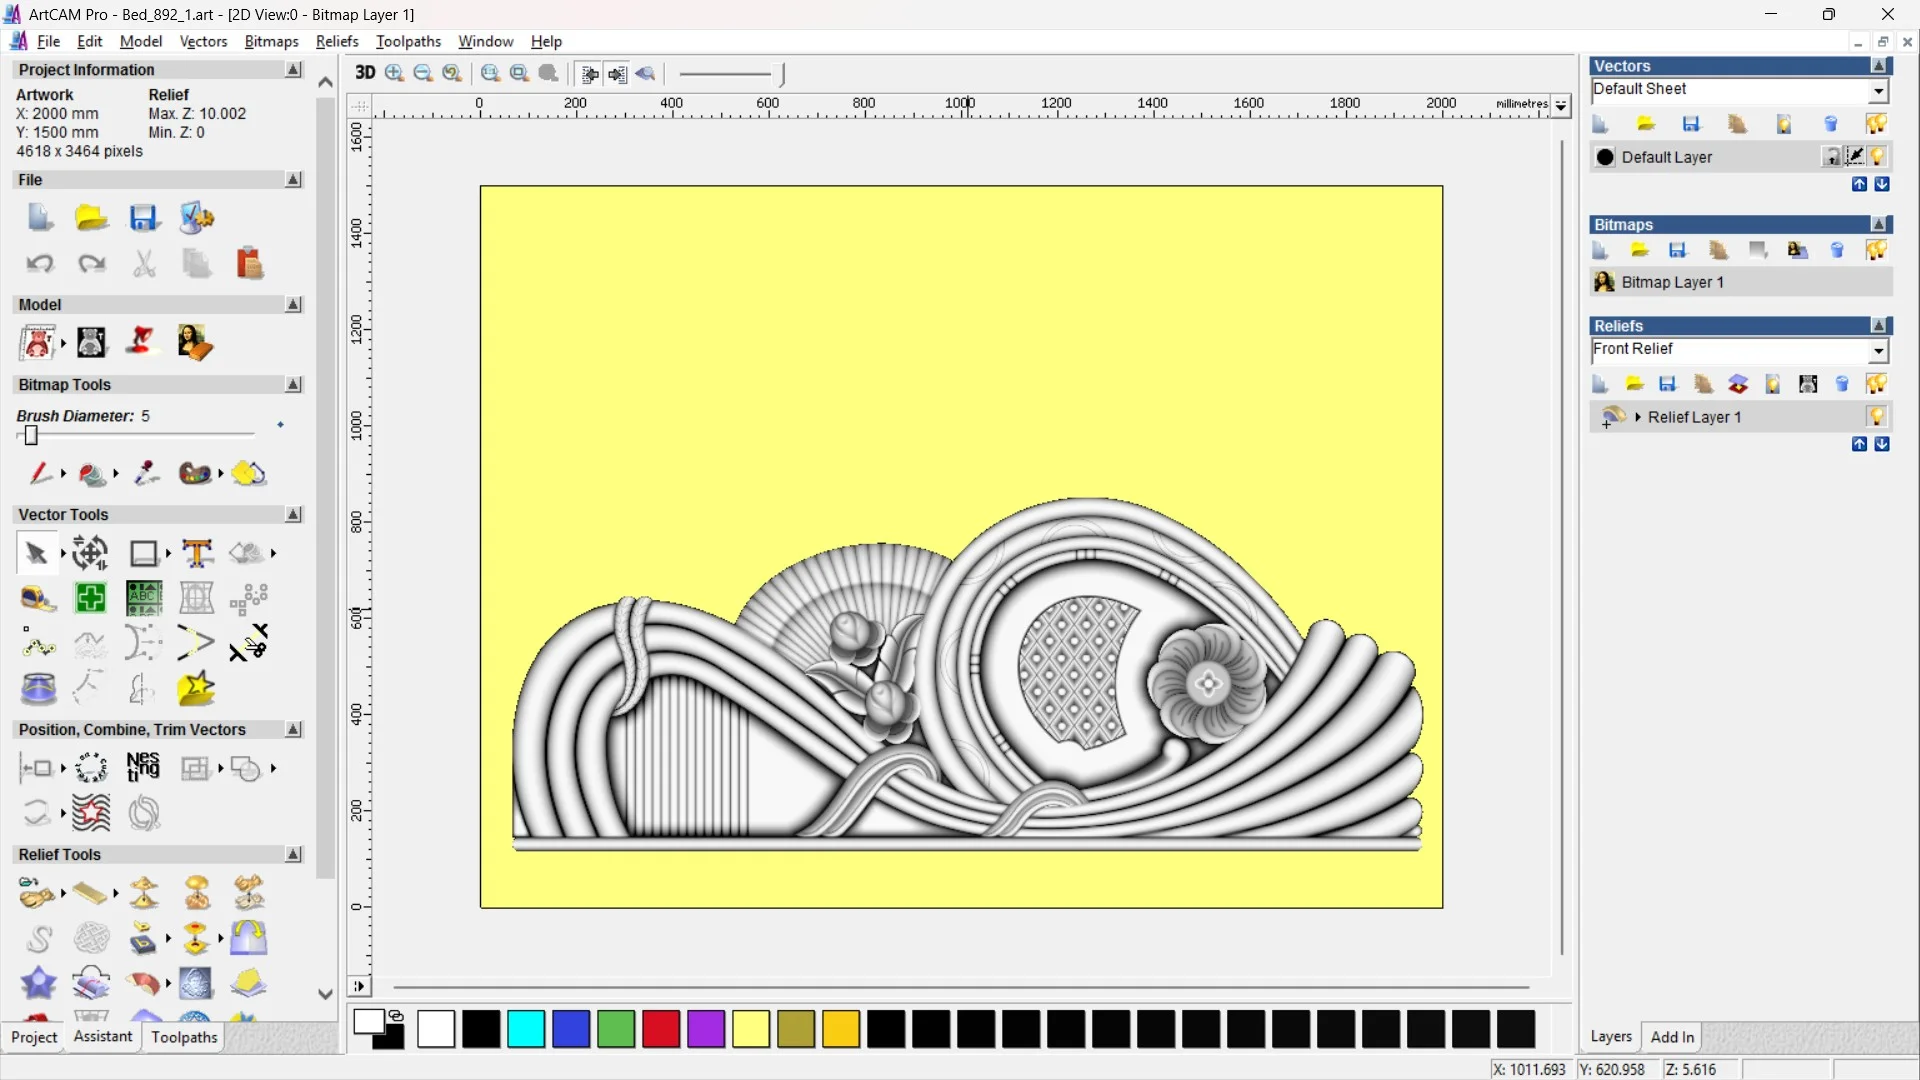Toggle Default Layer visibility bulb

pyautogui.click(x=1878, y=157)
